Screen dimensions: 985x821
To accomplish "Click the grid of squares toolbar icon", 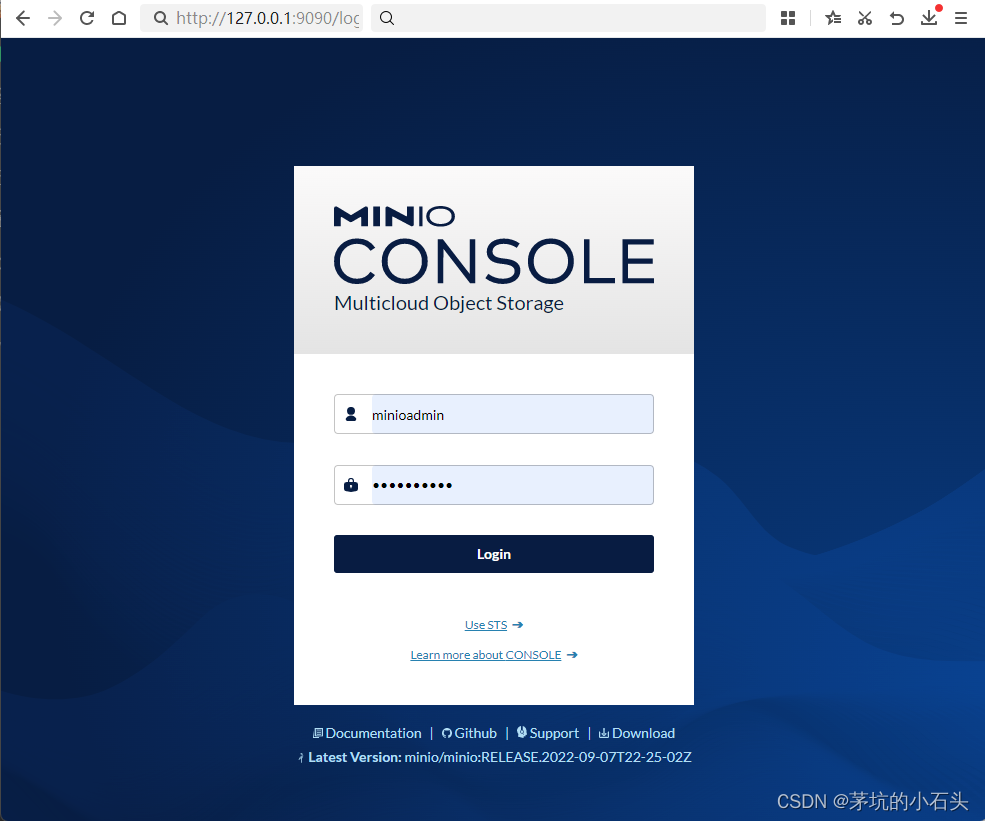I will pos(788,18).
